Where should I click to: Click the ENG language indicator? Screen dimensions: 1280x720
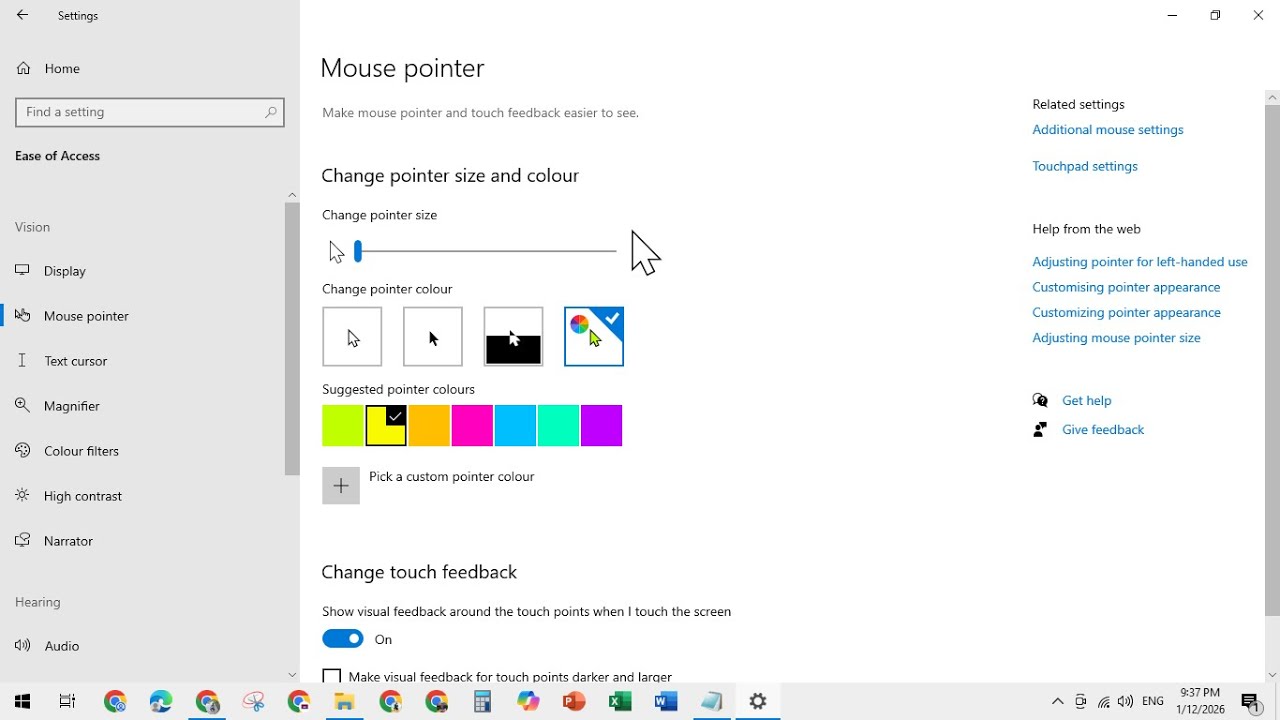pos(1153,702)
